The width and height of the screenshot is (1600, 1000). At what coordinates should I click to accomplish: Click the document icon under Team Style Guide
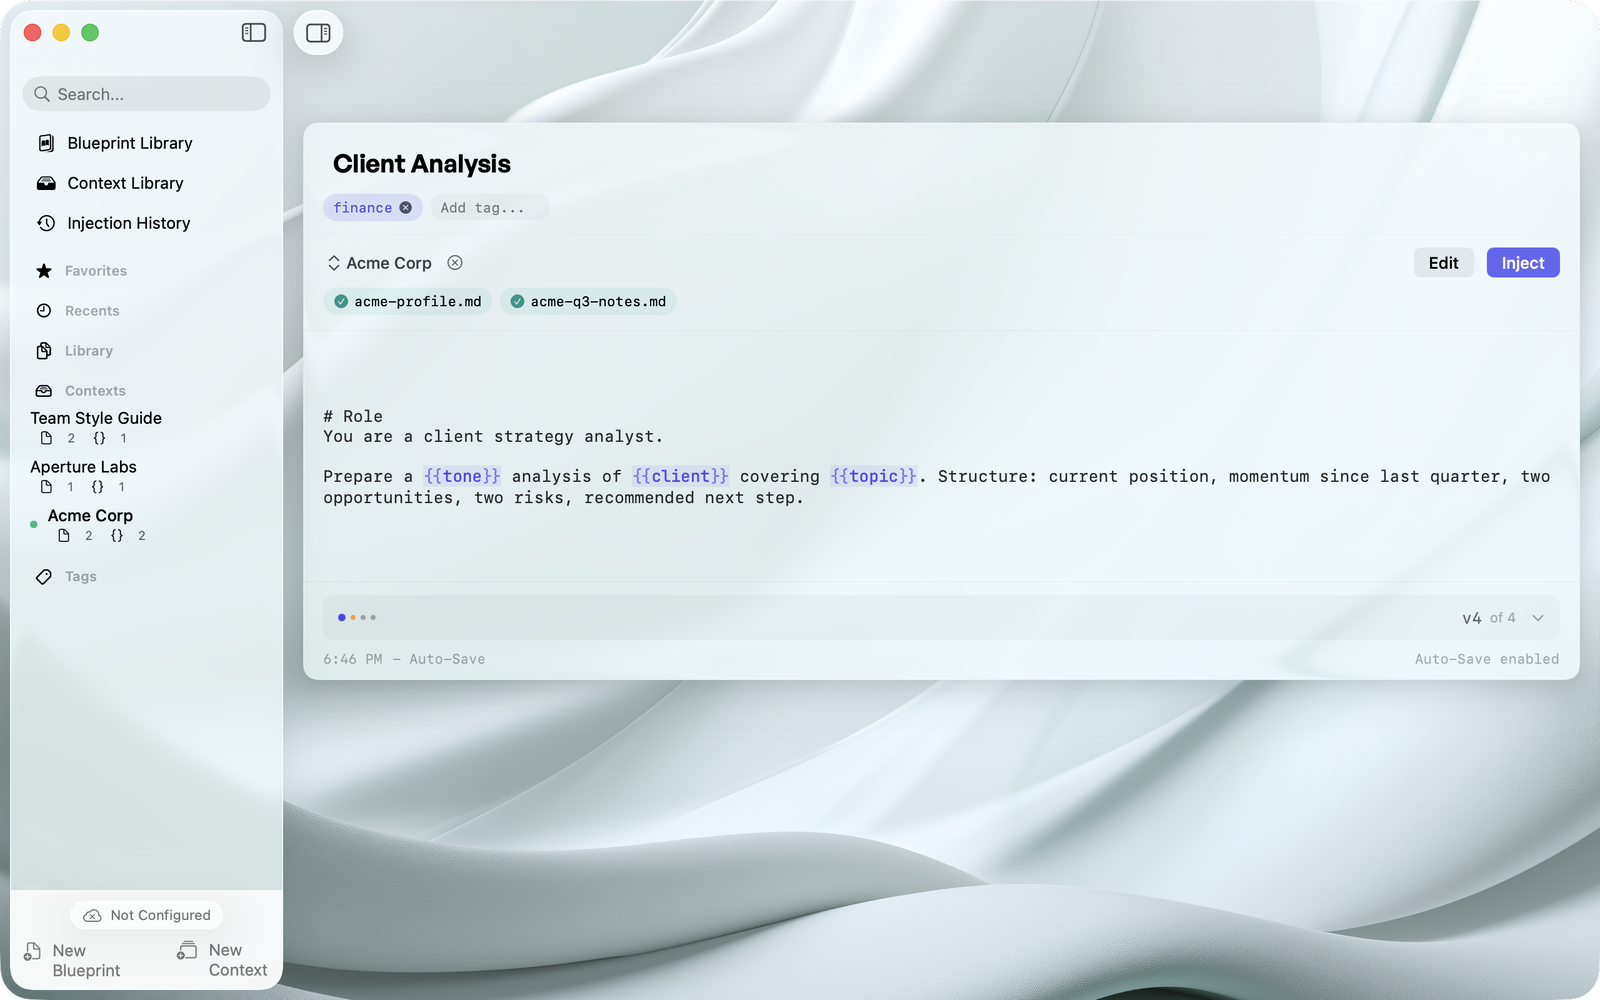pos(46,438)
